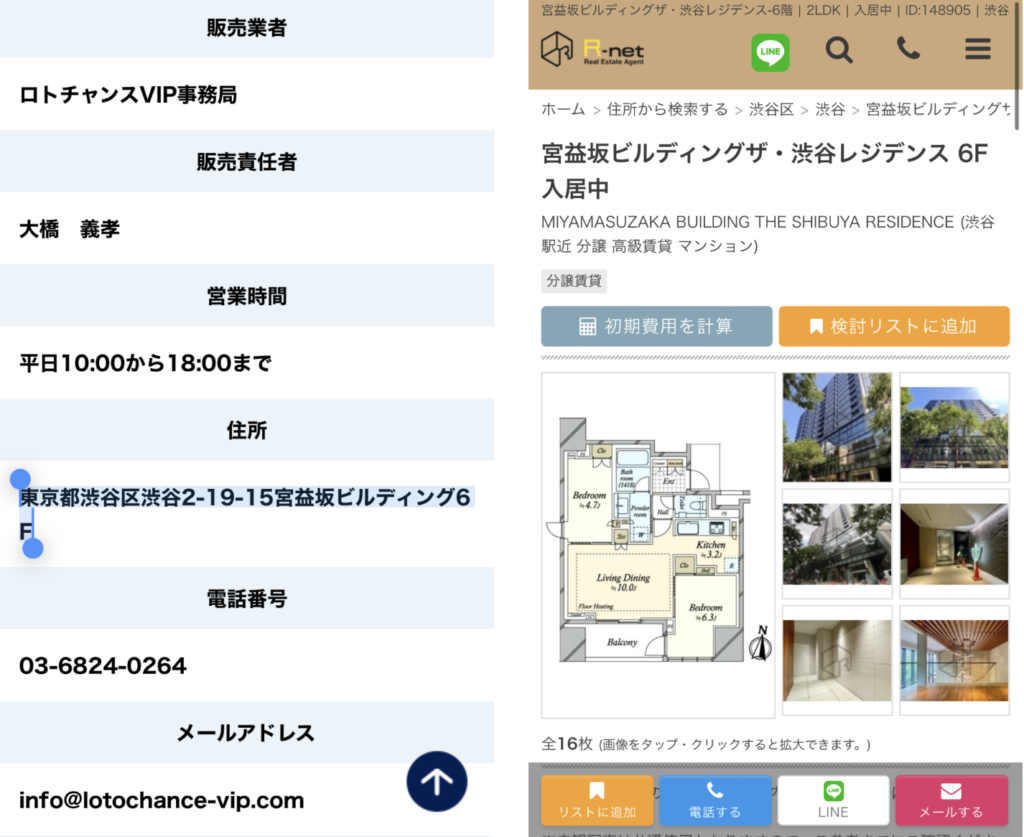This screenshot has width=1024, height=837.
Task: Tap the bottom メールする mail button
Action: click(951, 800)
